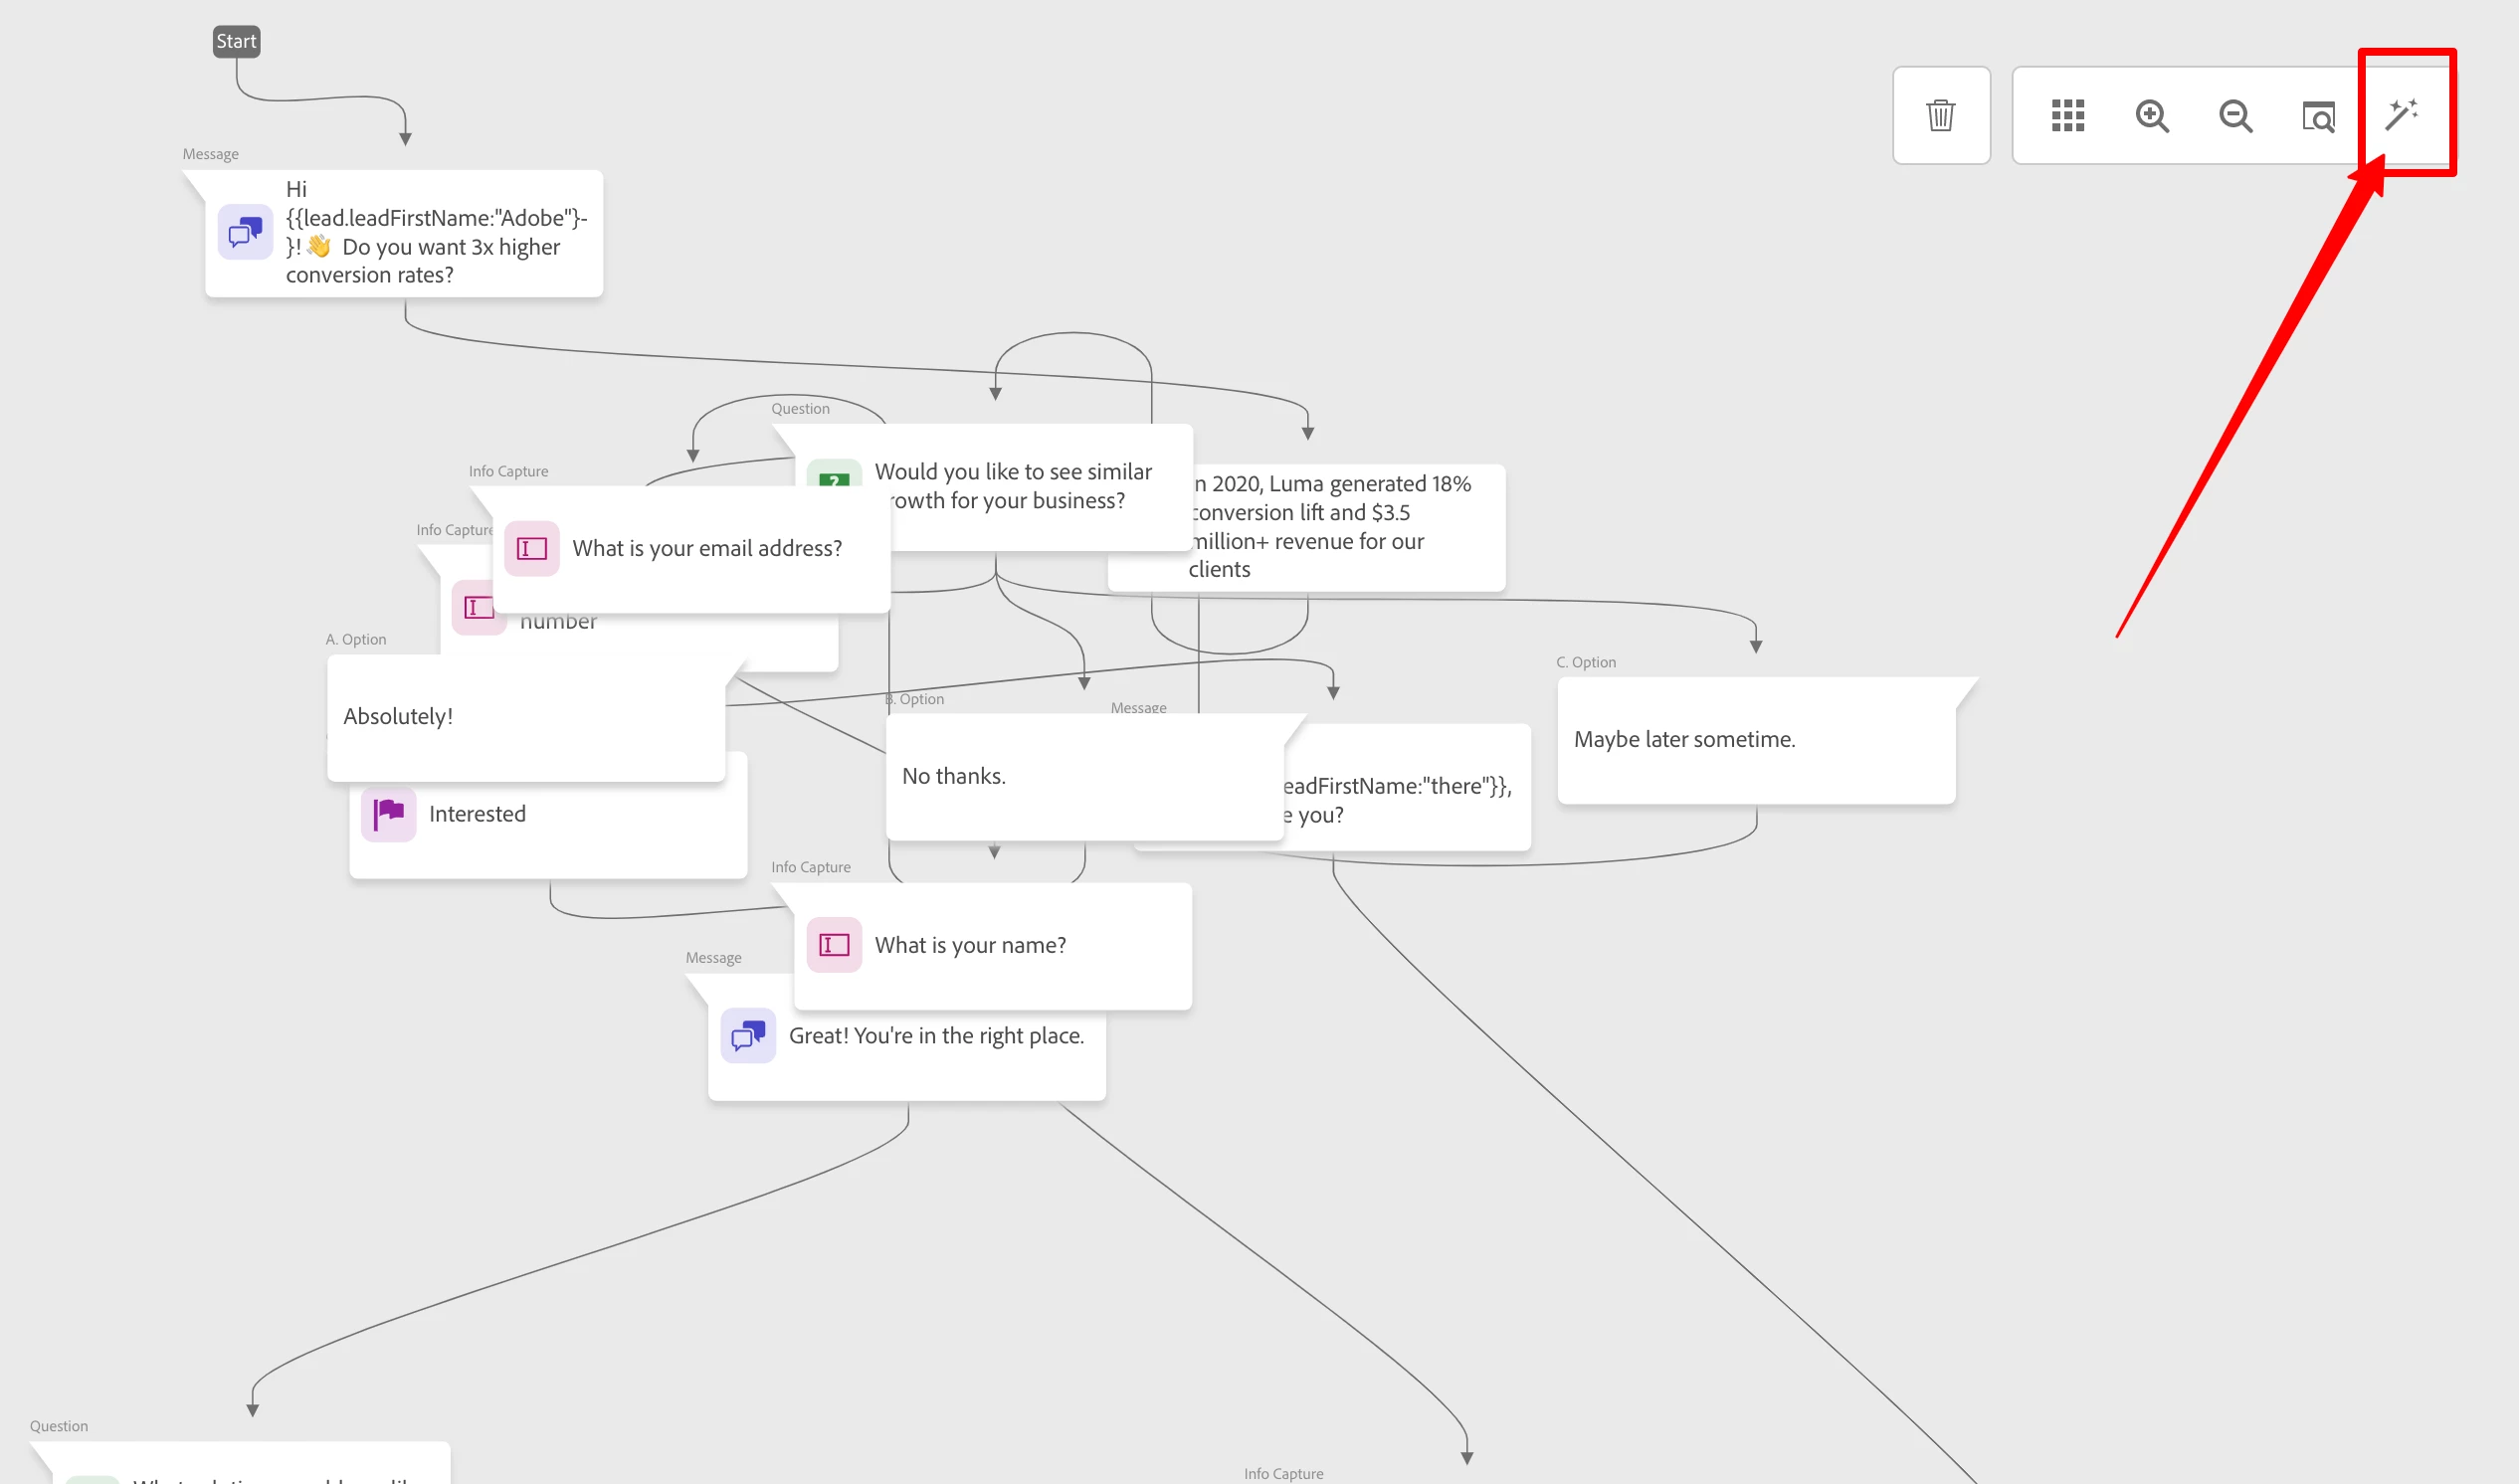Click chat bubble icon on Hi message
The image size is (2519, 1484).
pyautogui.click(x=245, y=232)
